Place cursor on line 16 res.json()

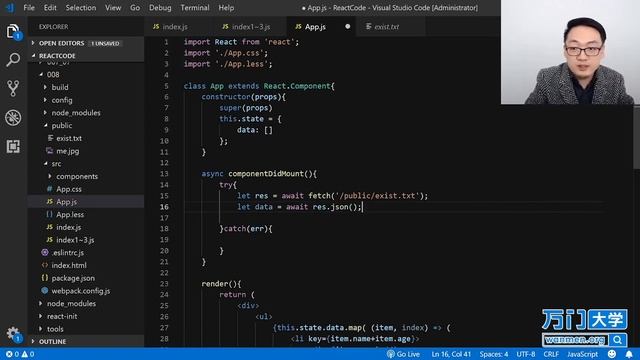336,207
